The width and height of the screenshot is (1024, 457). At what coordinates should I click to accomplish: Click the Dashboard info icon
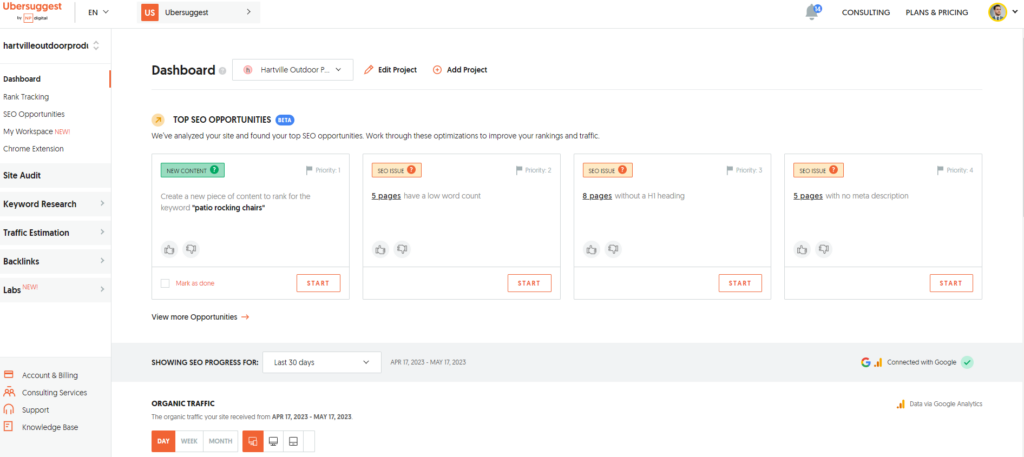[x=223, y=71]
